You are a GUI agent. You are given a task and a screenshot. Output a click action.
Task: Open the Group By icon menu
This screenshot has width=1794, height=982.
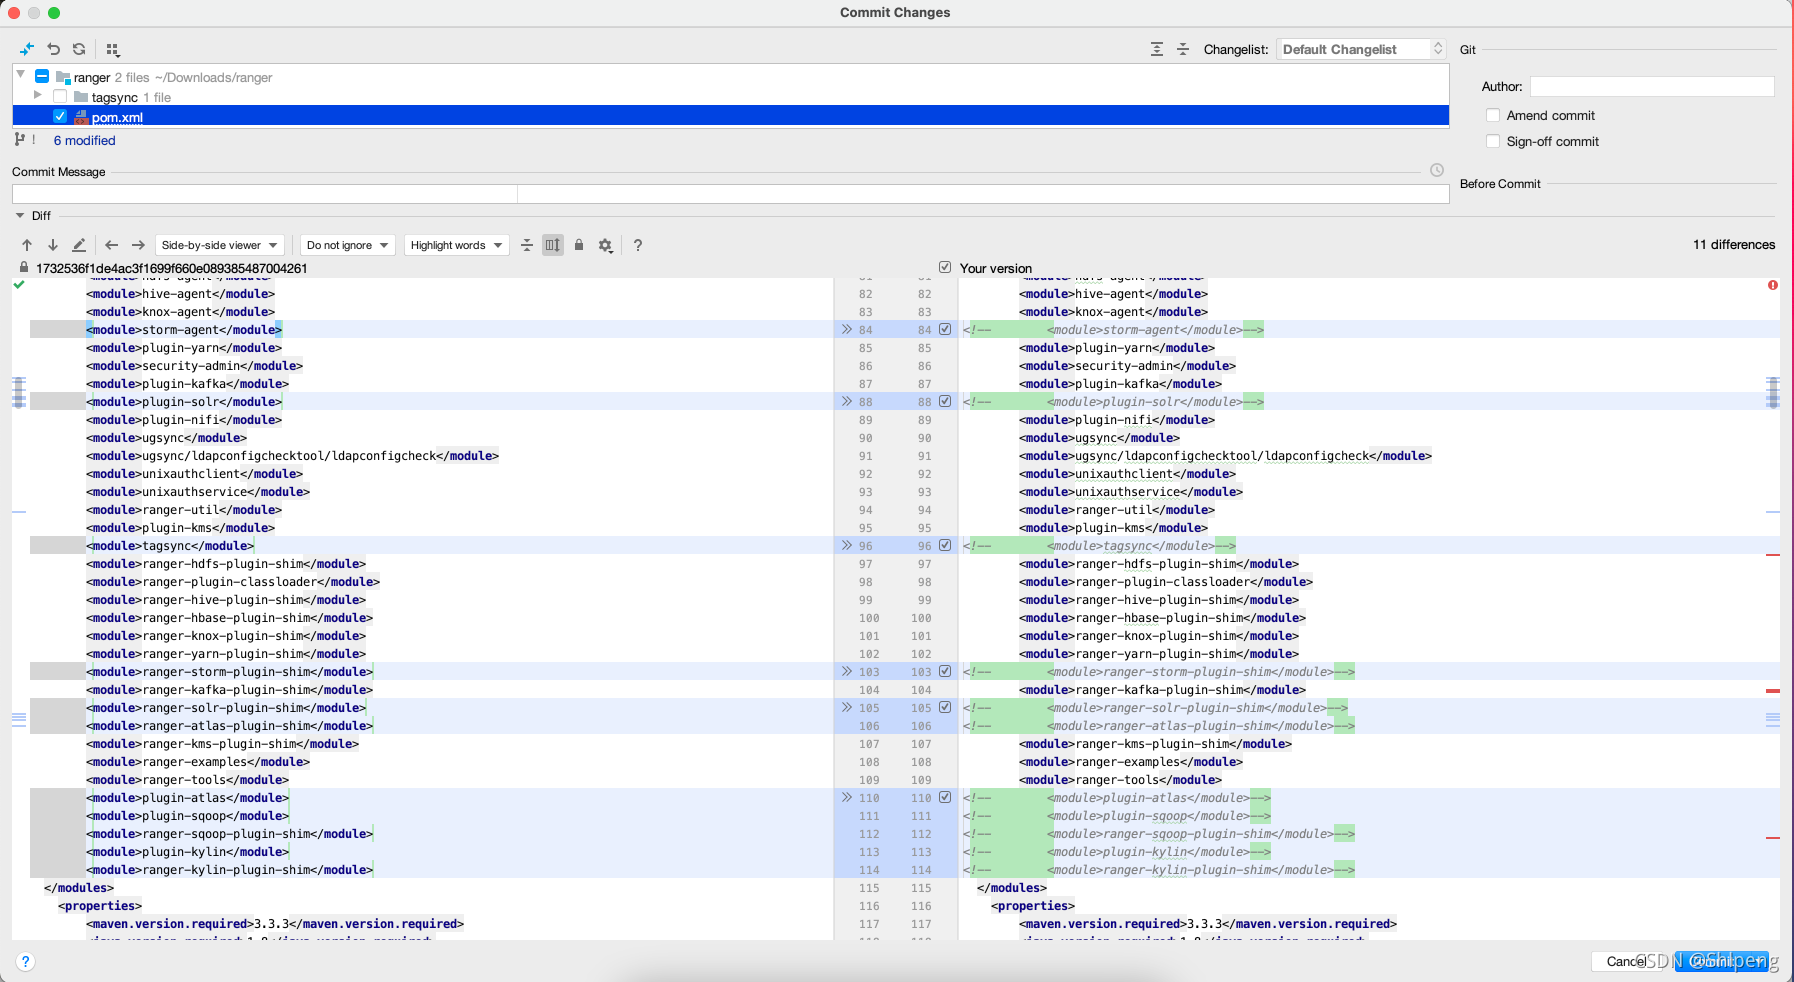(113, 49)
